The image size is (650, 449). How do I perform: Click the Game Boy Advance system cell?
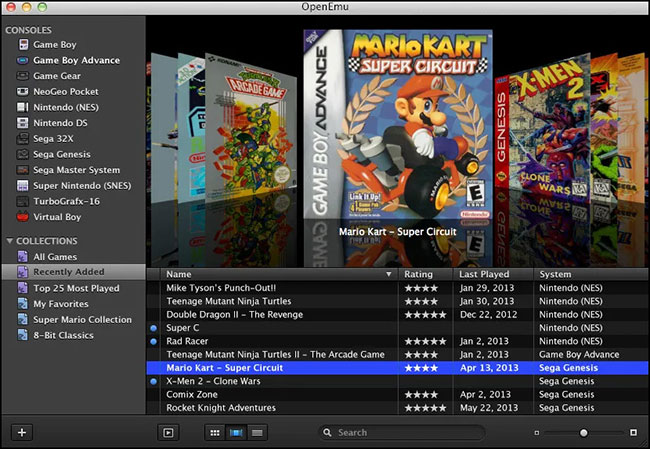pyautogui.click(x=579, y=354)
